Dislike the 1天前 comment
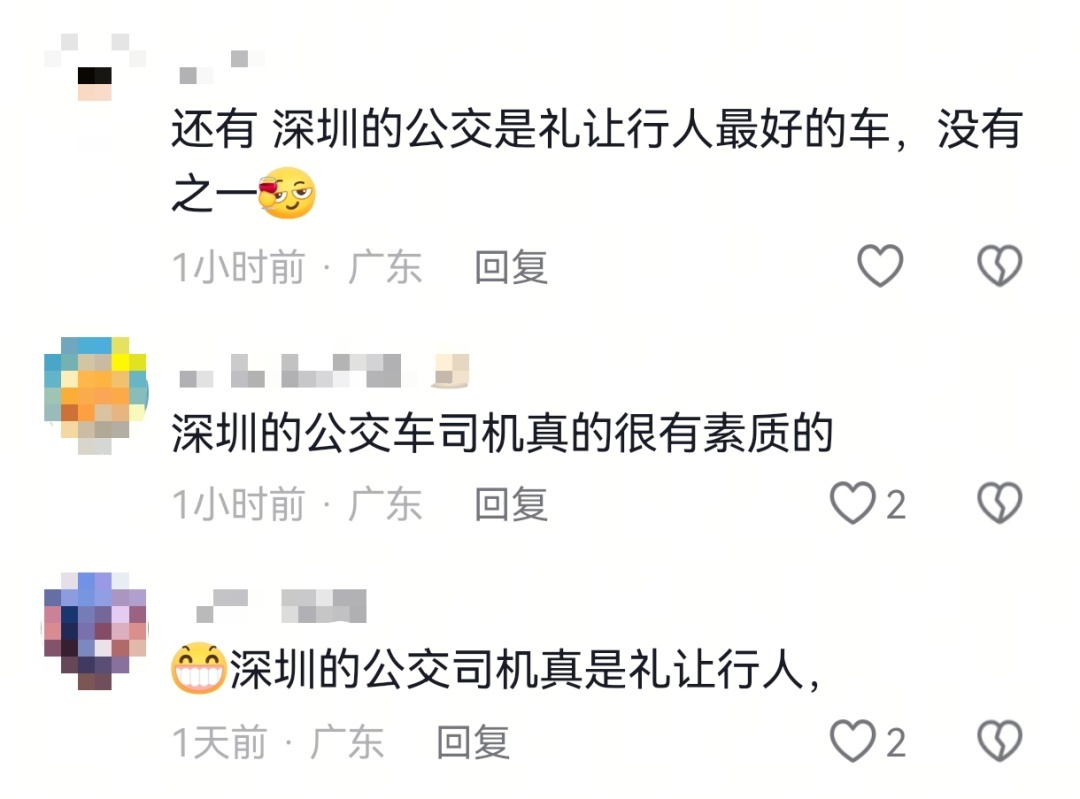Image resolution: width=1080 pixels, height=799 pixels. coord(999,741)
